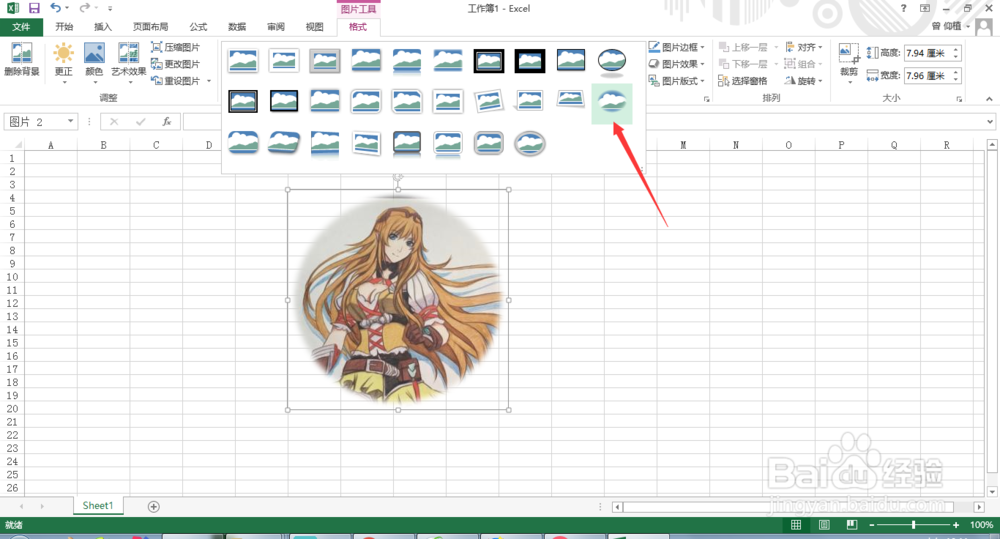Switch to the View (视图) tab
Viewport: 1000px width, 539px height.
[x=314, y=27]
